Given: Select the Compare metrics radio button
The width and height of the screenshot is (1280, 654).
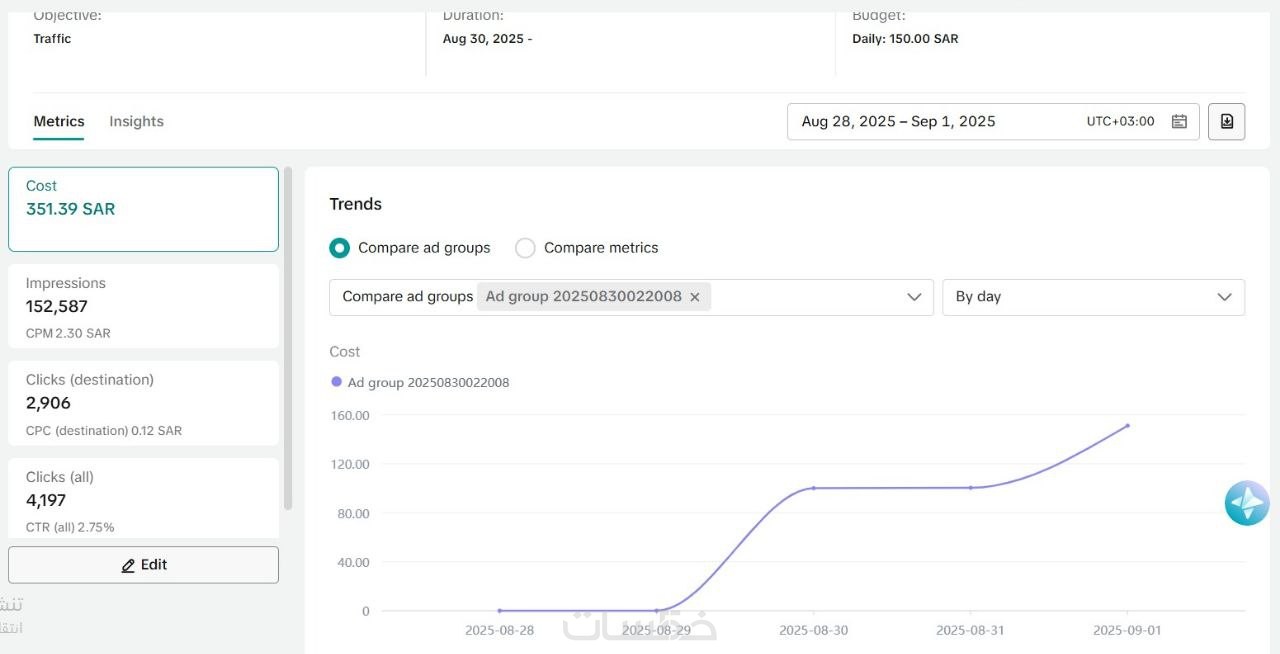Looking at the screenshot, I should click(x=525, y=248).
